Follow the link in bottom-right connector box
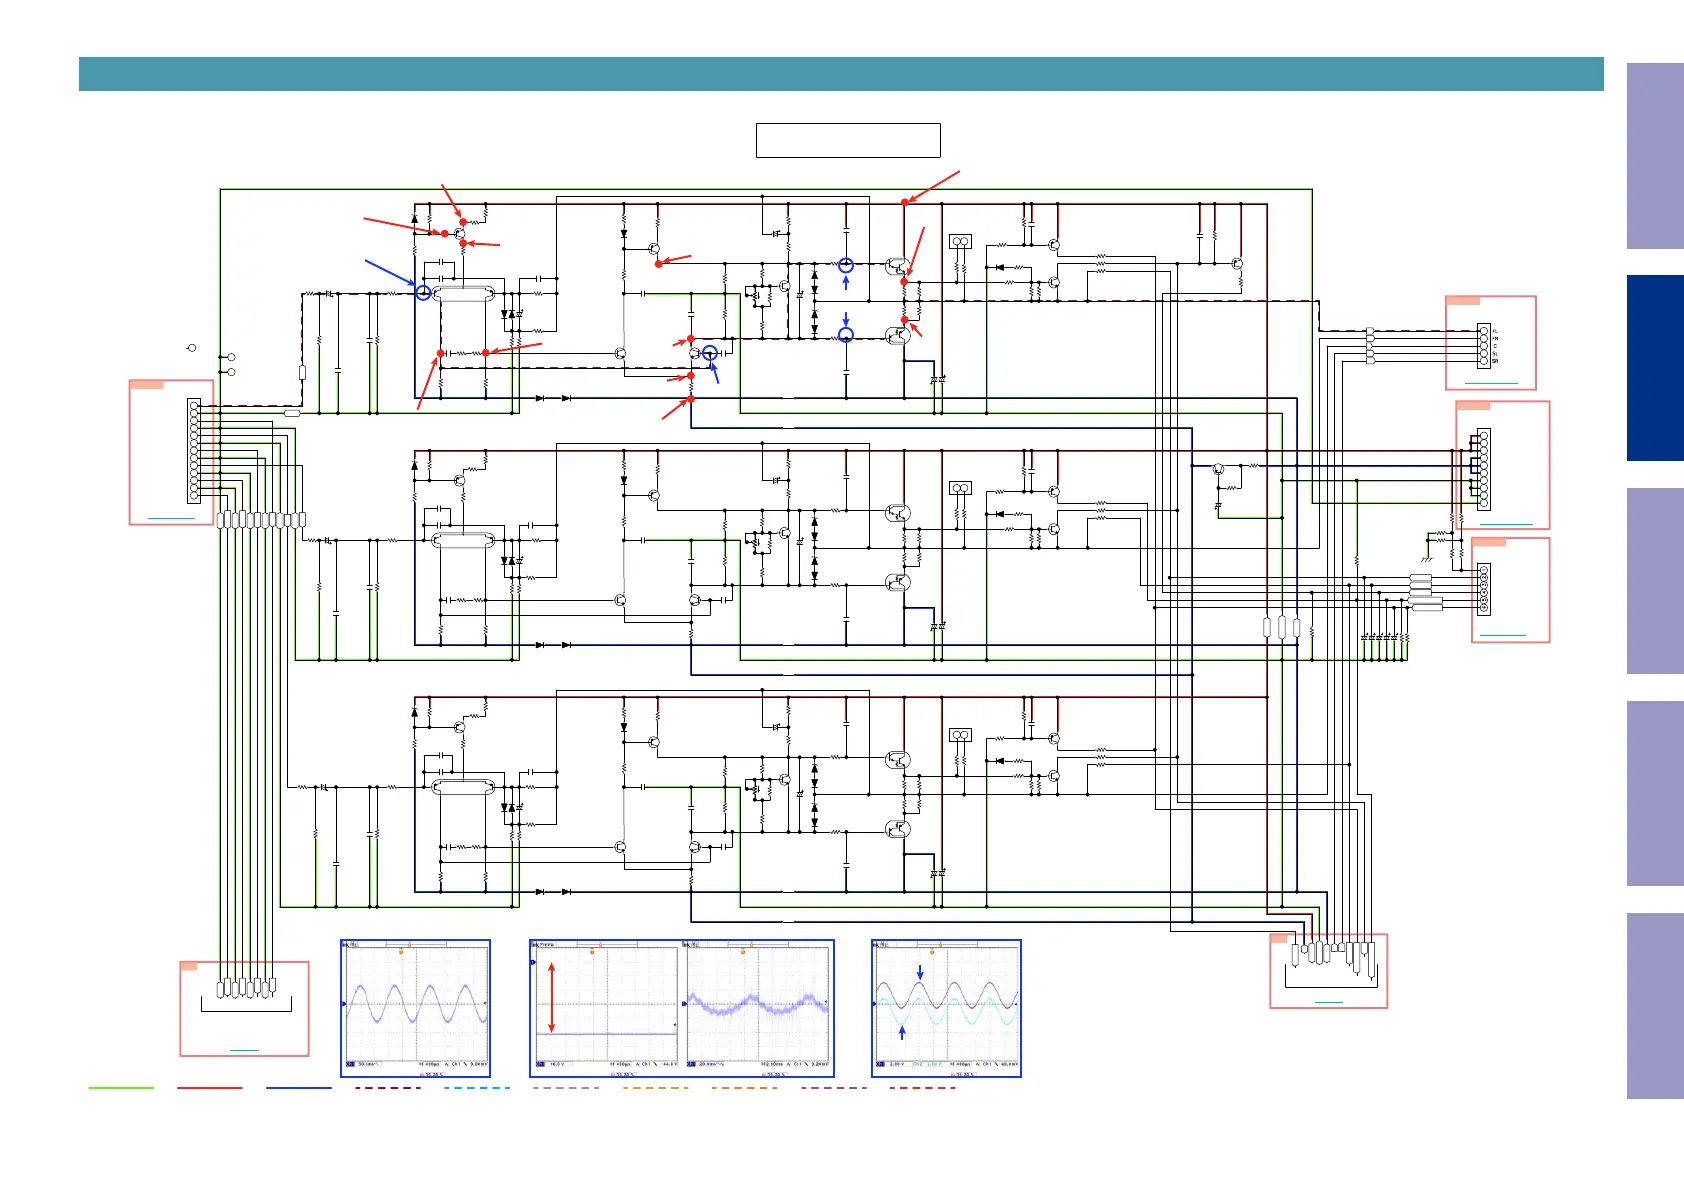The width and height of the screenshot is (1684, 1191). click(1328, 1001)
